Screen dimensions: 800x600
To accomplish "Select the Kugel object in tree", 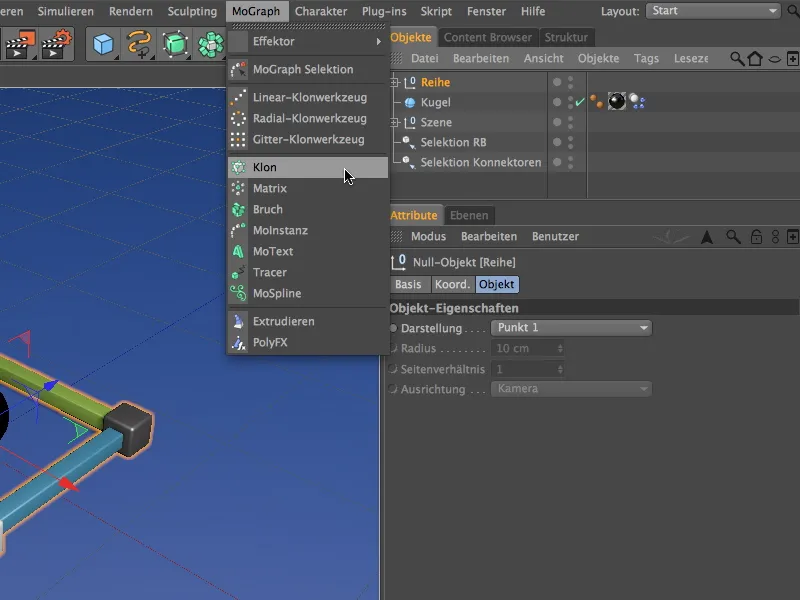I will (x=435, y=103).
